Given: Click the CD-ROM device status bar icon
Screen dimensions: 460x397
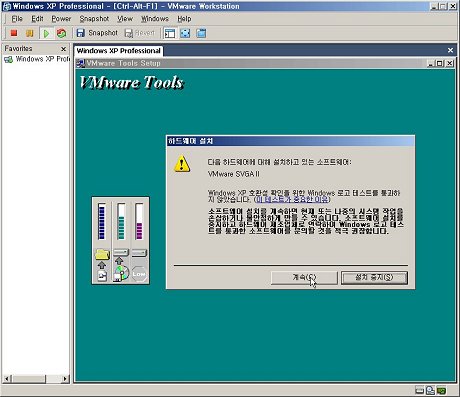Looking at the screenshot, I should coord(430,390).
